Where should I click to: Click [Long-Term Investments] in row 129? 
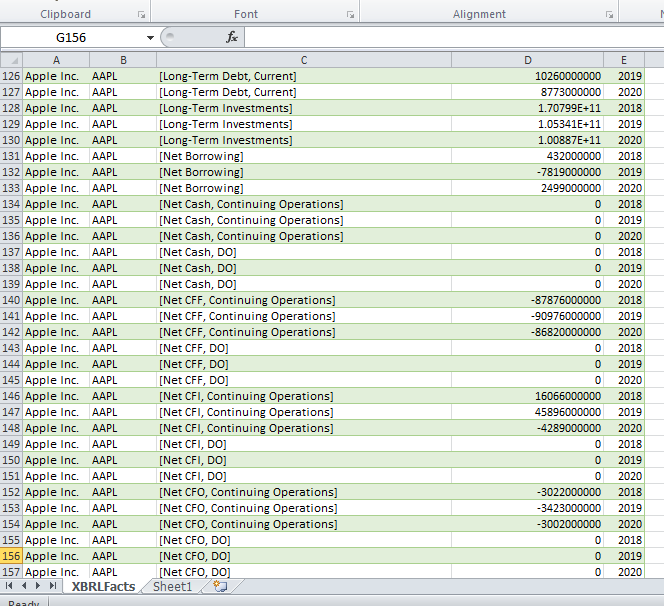pyautogui.click(x=226, y=125)
